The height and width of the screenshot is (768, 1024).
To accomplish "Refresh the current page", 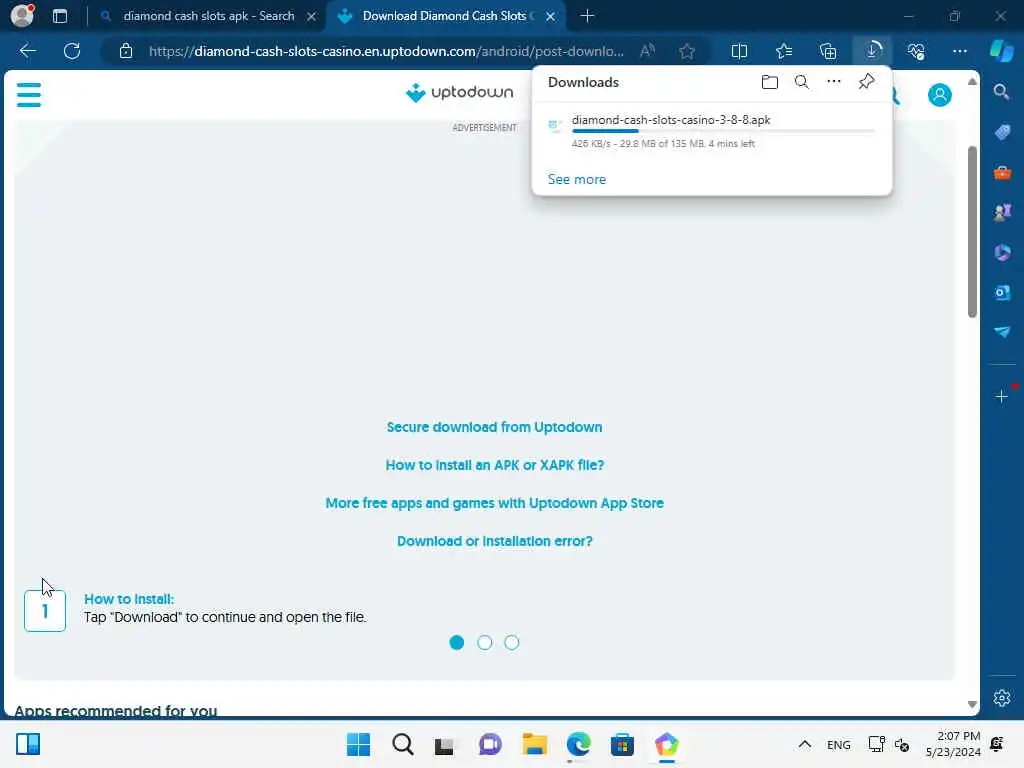I will (x=72, y=51).
